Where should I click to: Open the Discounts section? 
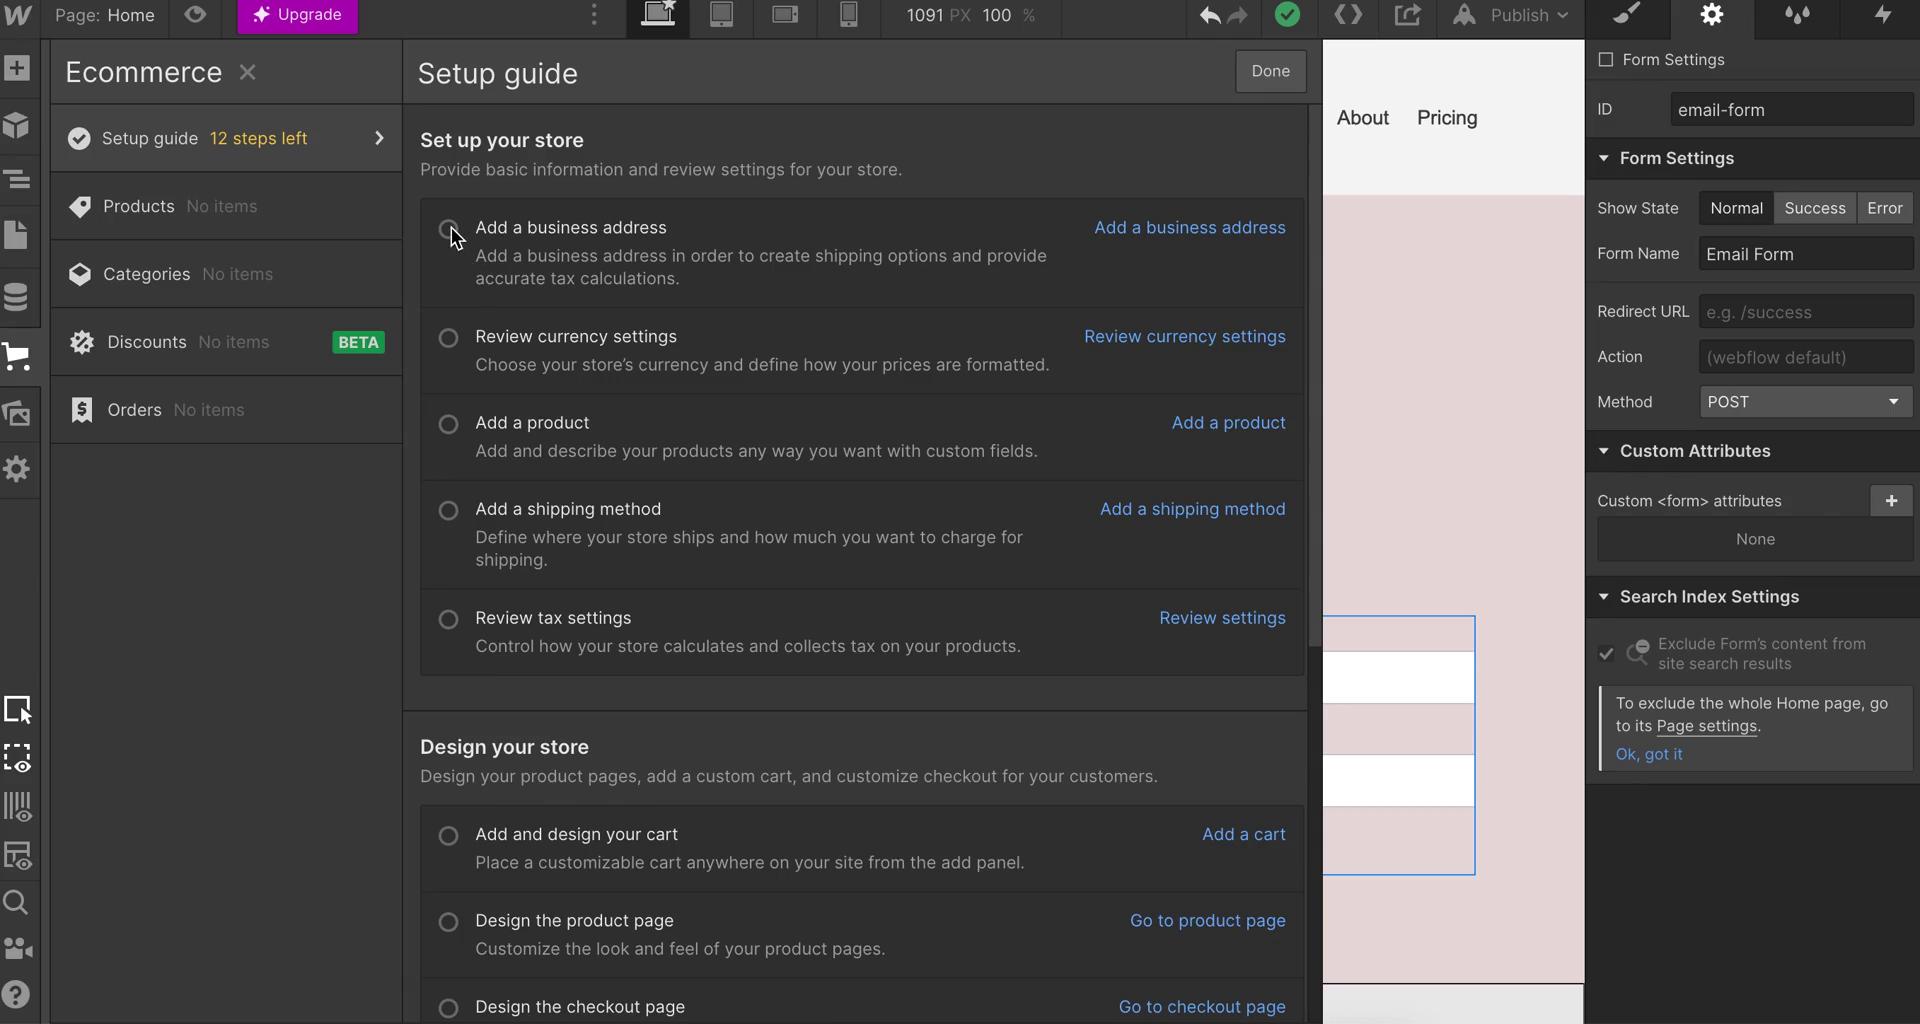click(226, 342)
